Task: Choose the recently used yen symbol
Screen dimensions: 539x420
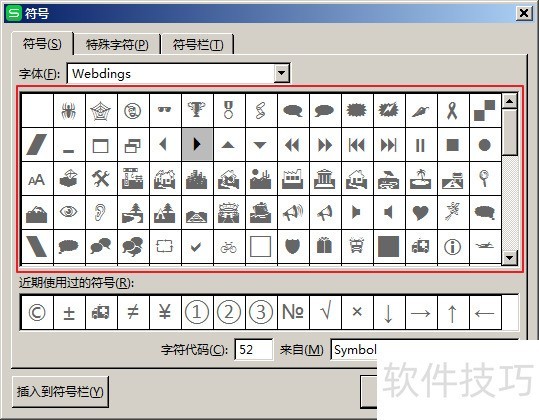Action: click(165, 312)
